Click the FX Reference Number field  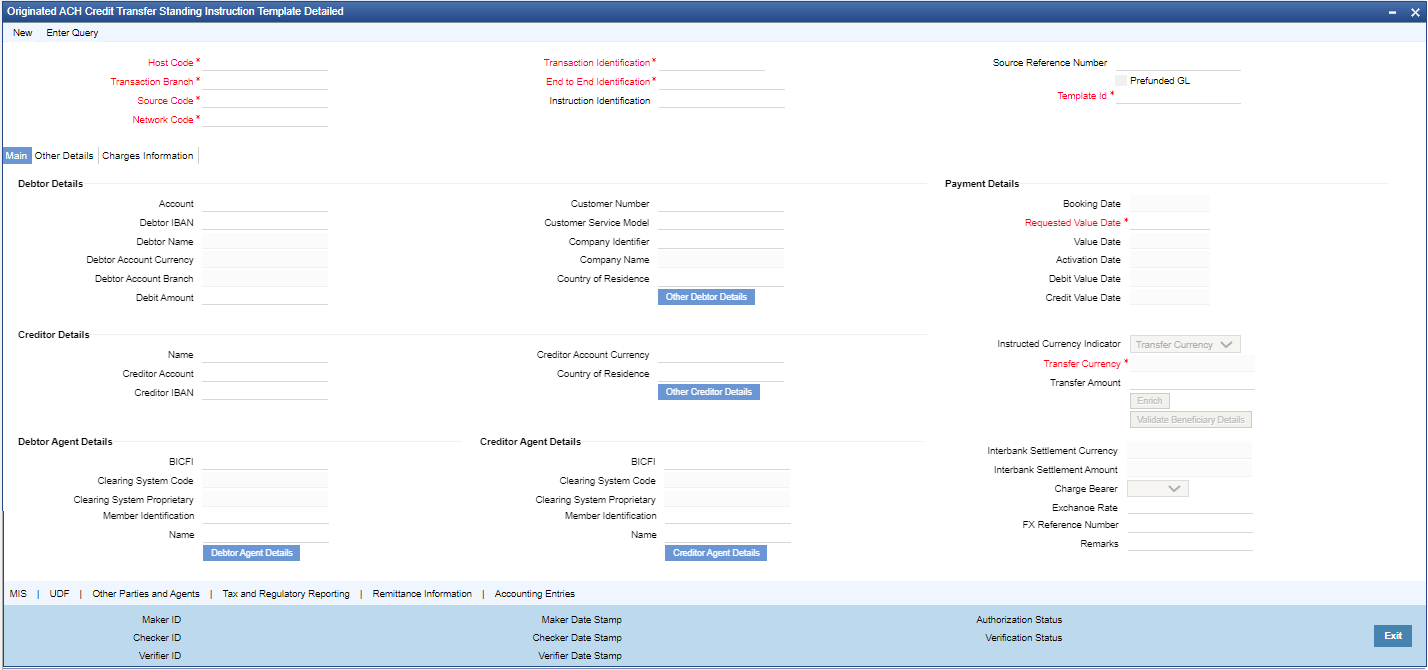[x=1190, y=525]
